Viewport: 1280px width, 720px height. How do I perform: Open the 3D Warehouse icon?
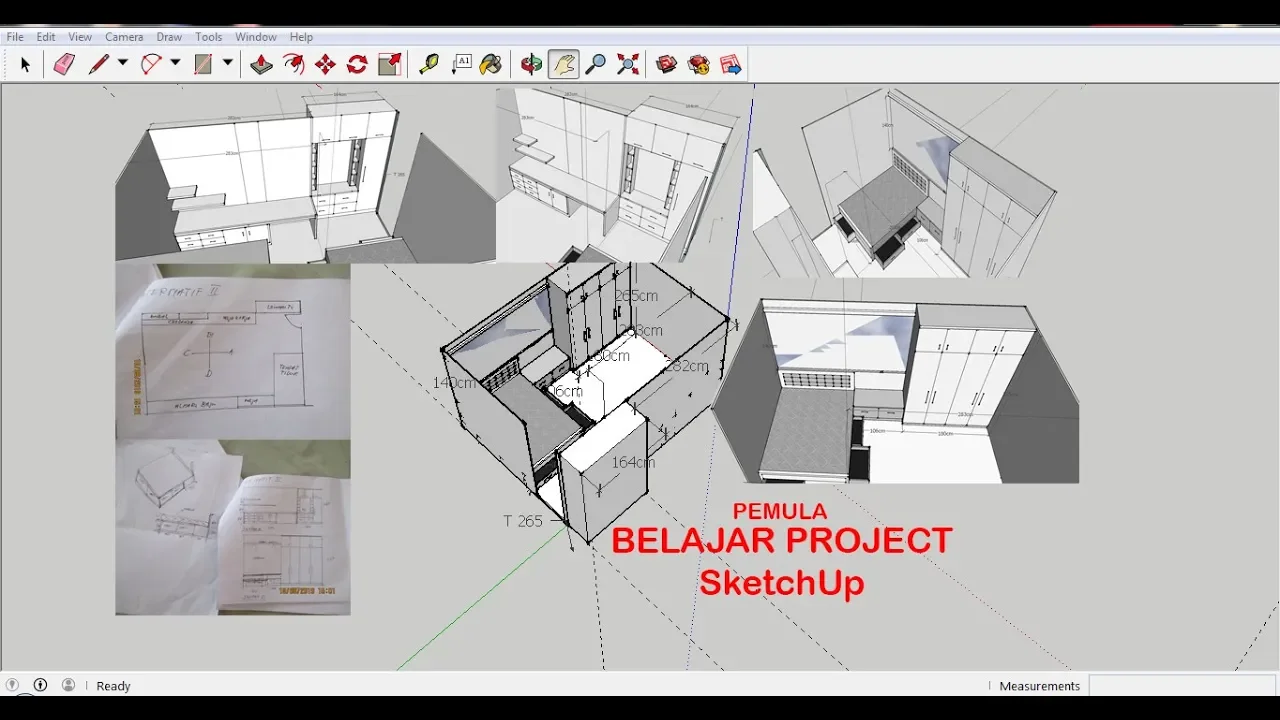click(667, 65)
